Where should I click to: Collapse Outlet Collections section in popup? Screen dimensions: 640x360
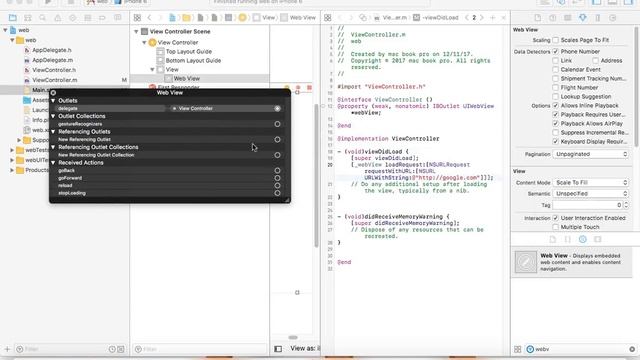click(53, 116)
